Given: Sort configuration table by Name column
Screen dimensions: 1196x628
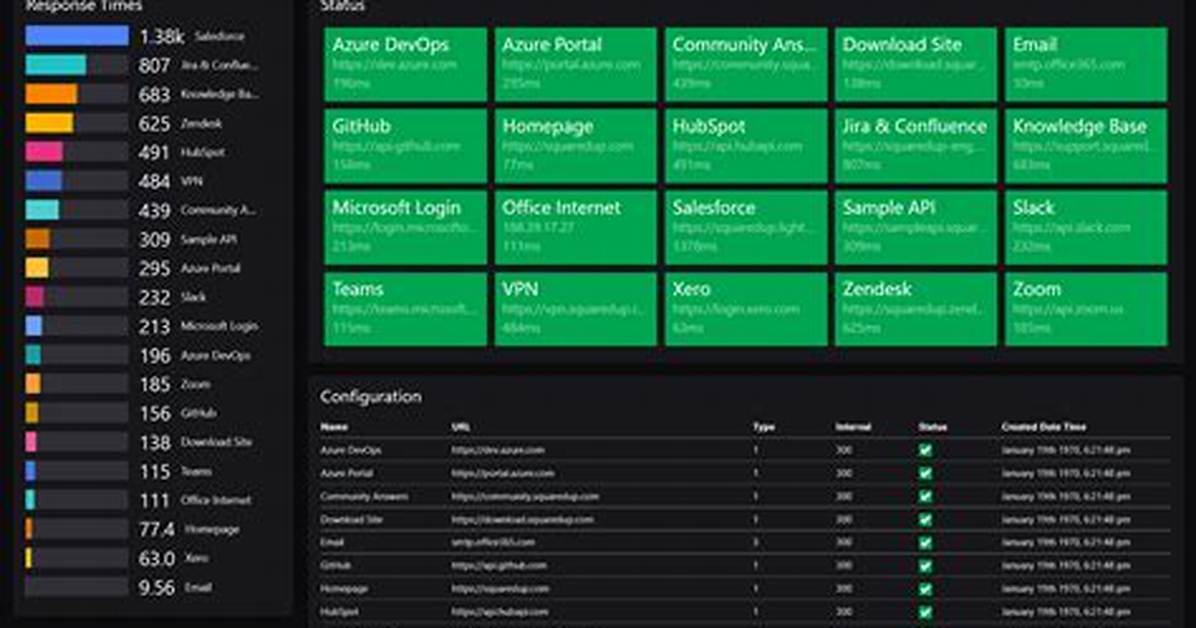Looking at the screenshot, I should coord(334,427).
